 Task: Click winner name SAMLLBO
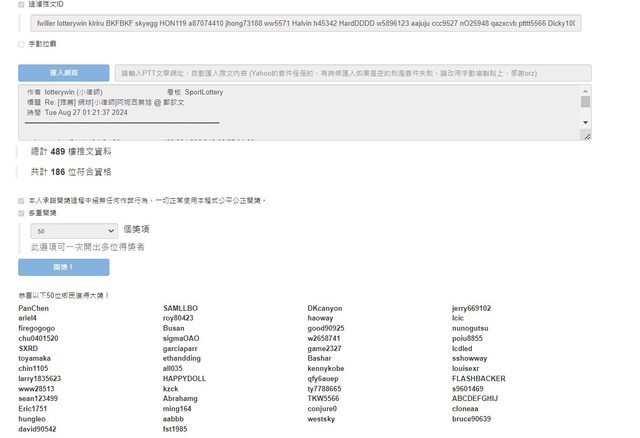coord(180,308)
